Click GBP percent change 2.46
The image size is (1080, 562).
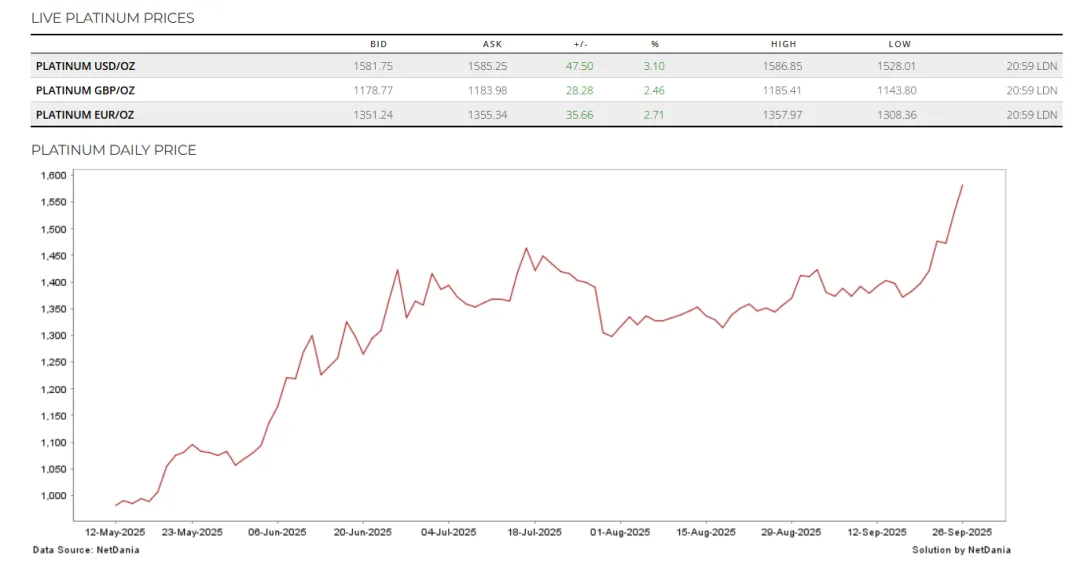point(654,90)
